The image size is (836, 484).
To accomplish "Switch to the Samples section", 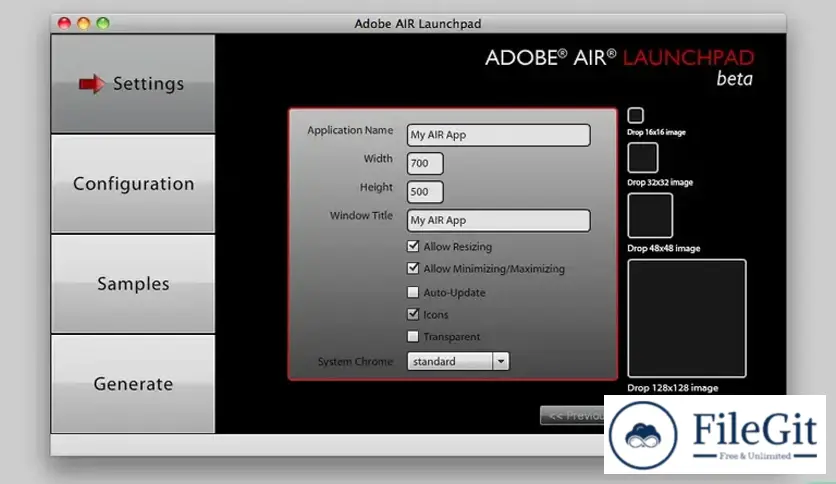I will tap(133, 284).
